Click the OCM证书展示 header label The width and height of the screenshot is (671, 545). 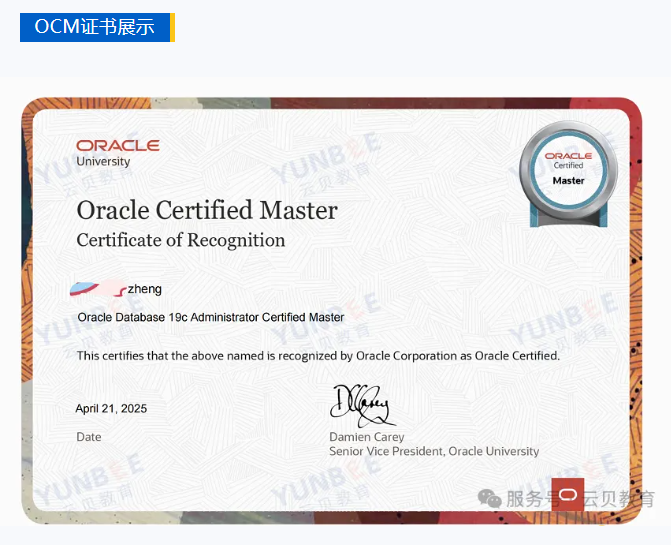[94, 27]
